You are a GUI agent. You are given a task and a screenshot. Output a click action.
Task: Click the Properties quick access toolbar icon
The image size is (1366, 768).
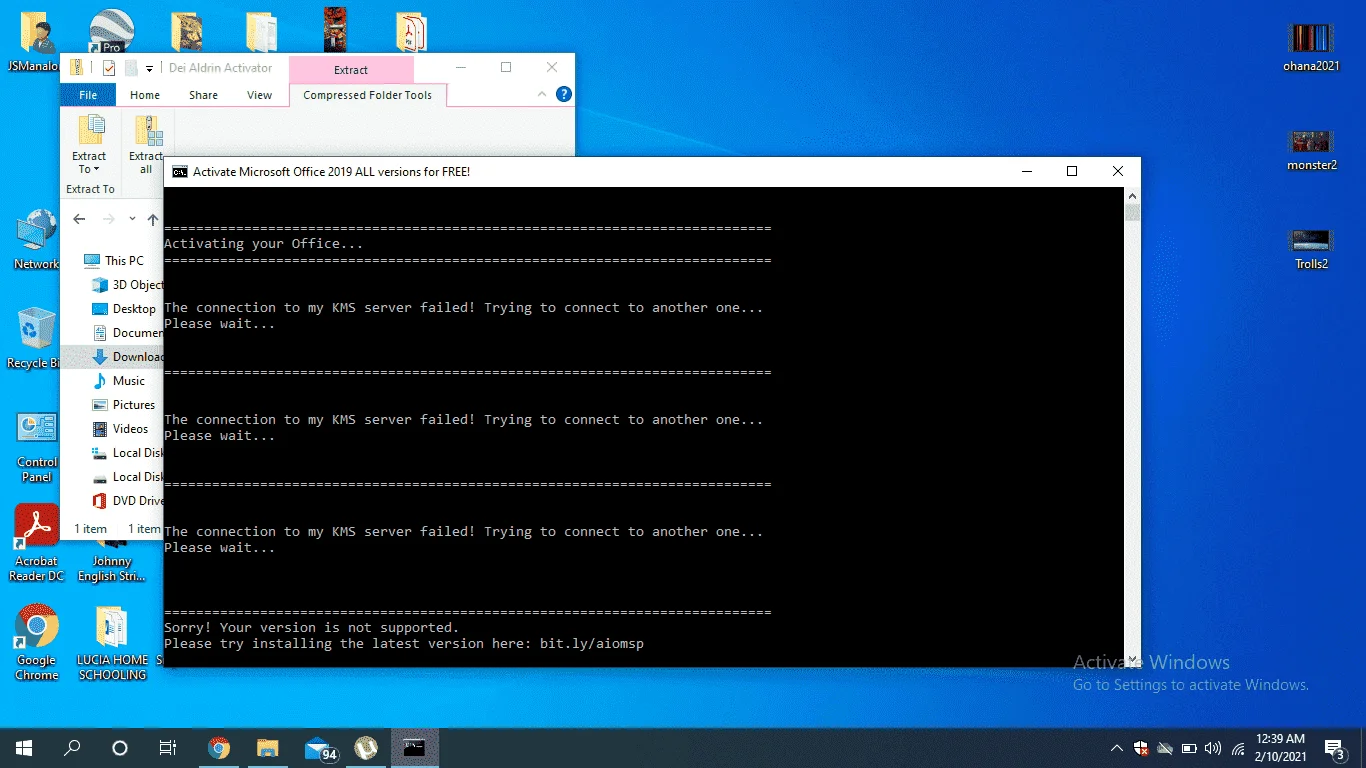110,68
